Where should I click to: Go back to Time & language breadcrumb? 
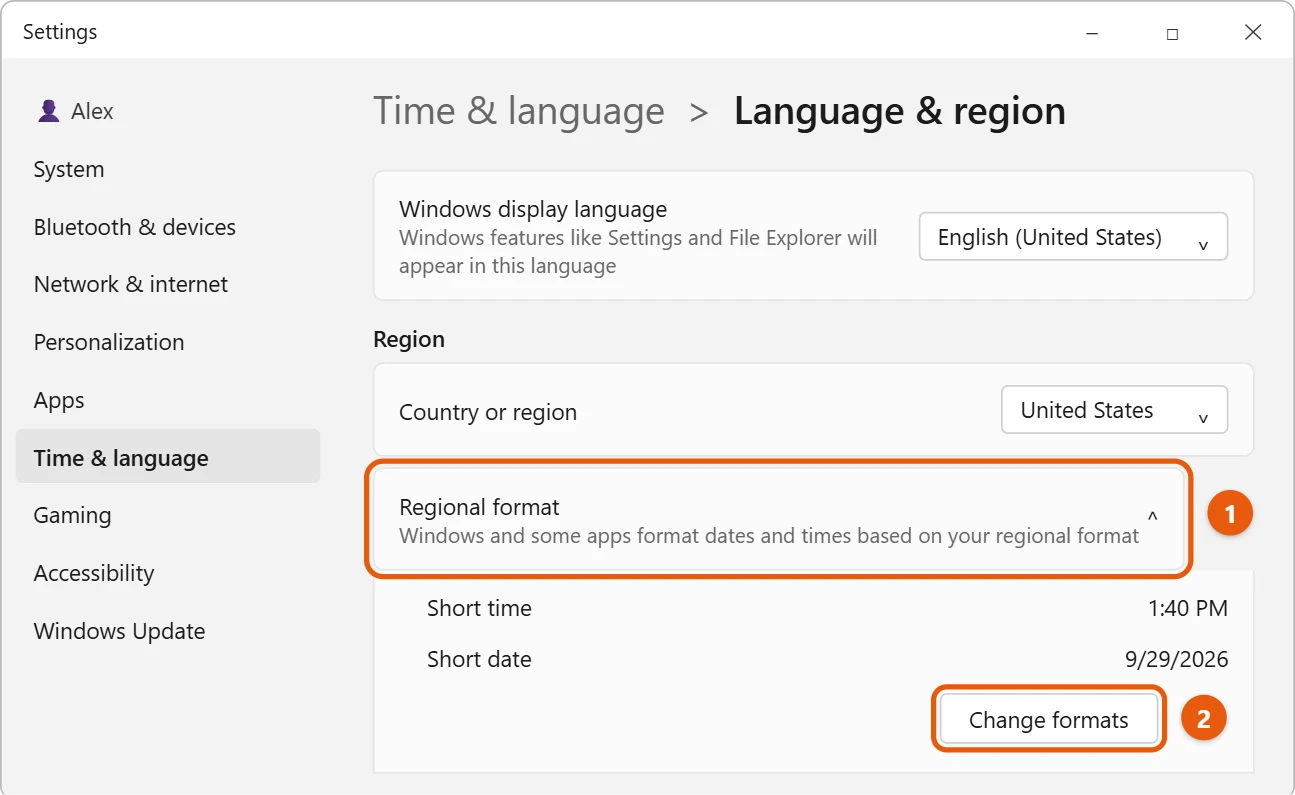[519, 111]
